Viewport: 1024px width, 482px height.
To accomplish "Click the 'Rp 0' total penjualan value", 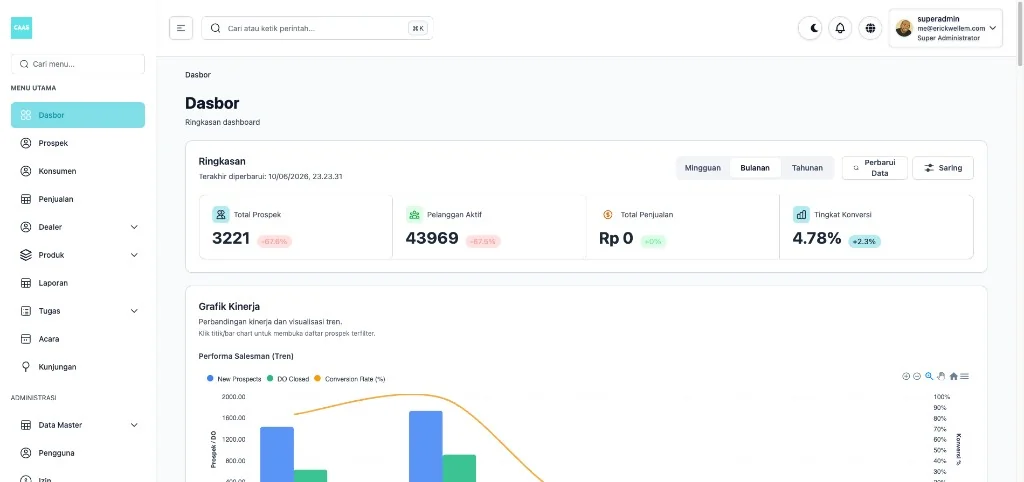I will (616, 238).
